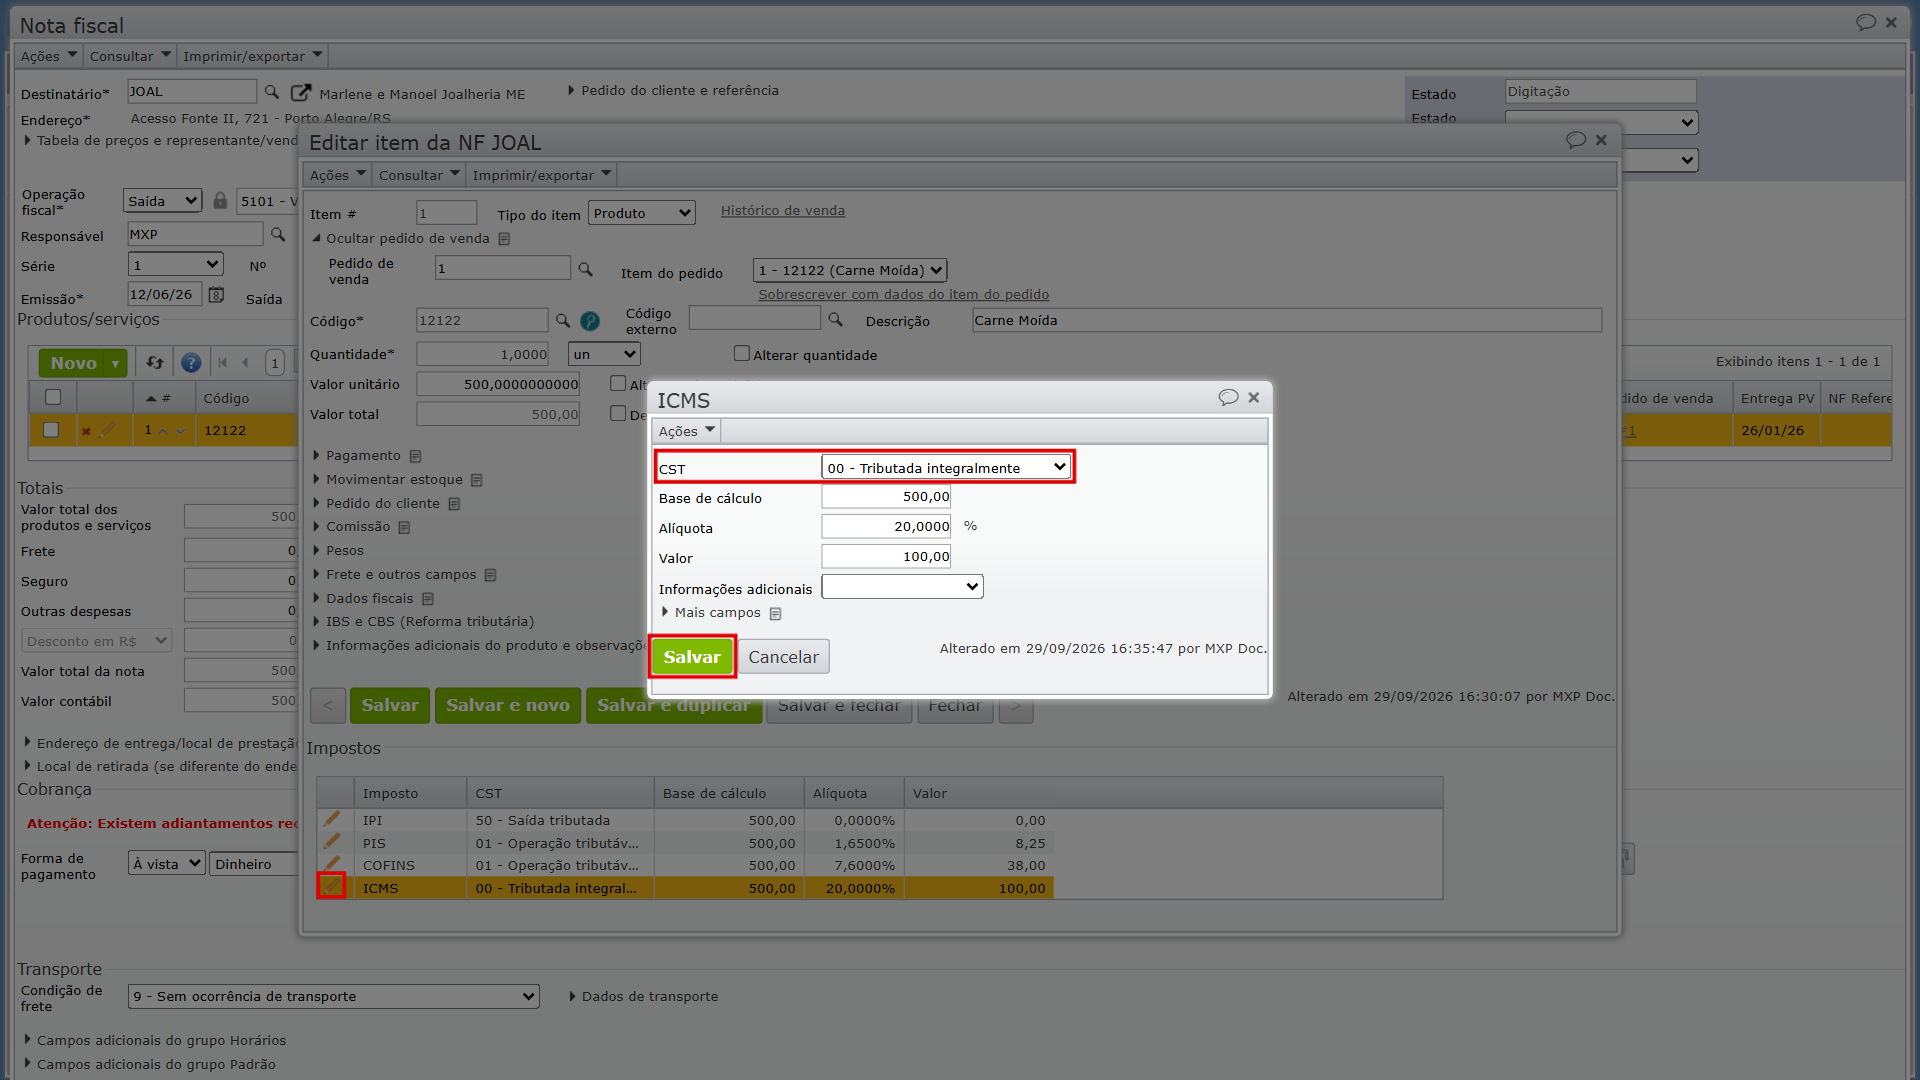Click round teal icon beside Código field
The height and width of the screenshot is (1080, 1920).
[590, 321]
